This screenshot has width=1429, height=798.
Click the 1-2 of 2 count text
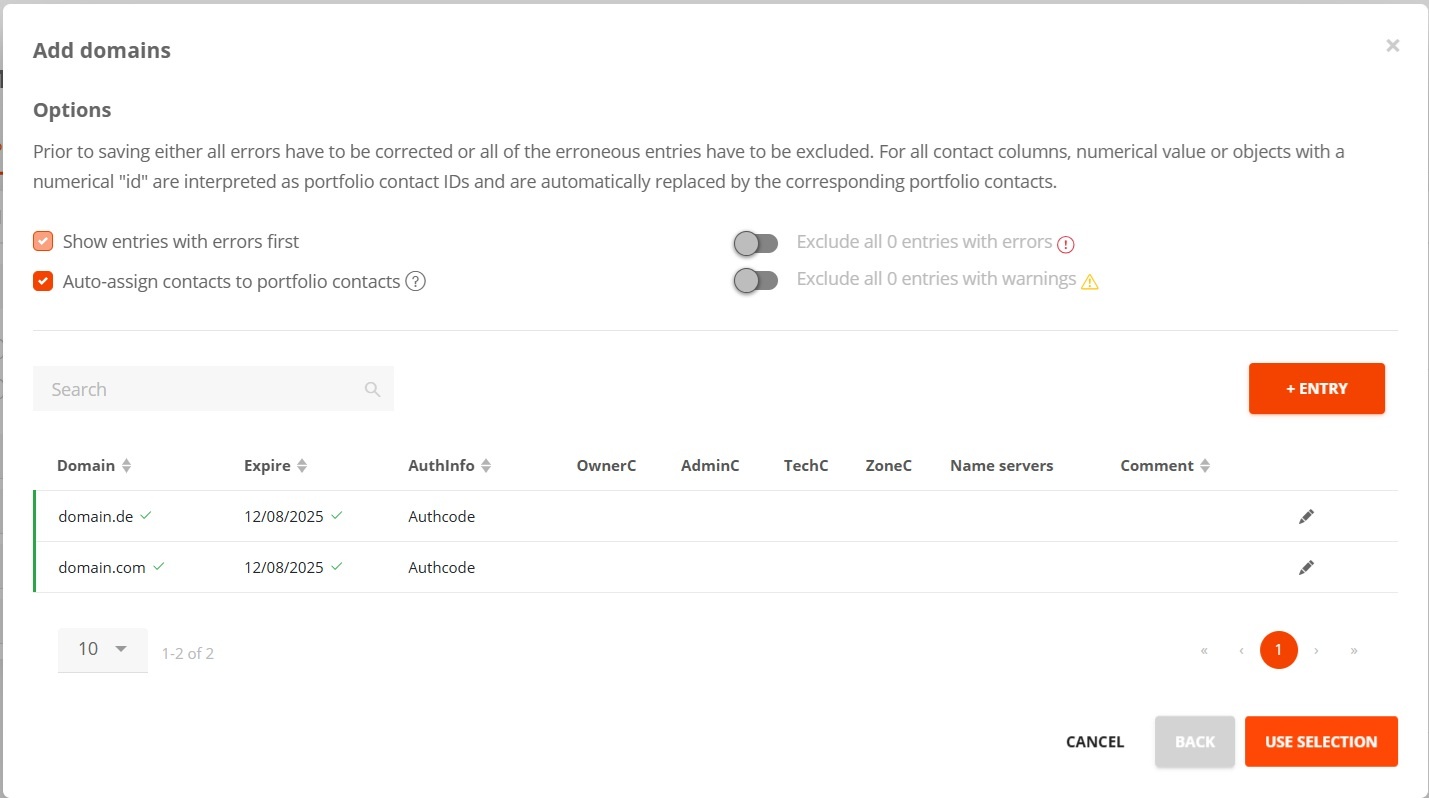pyautogui.click(x=188, y=654)
